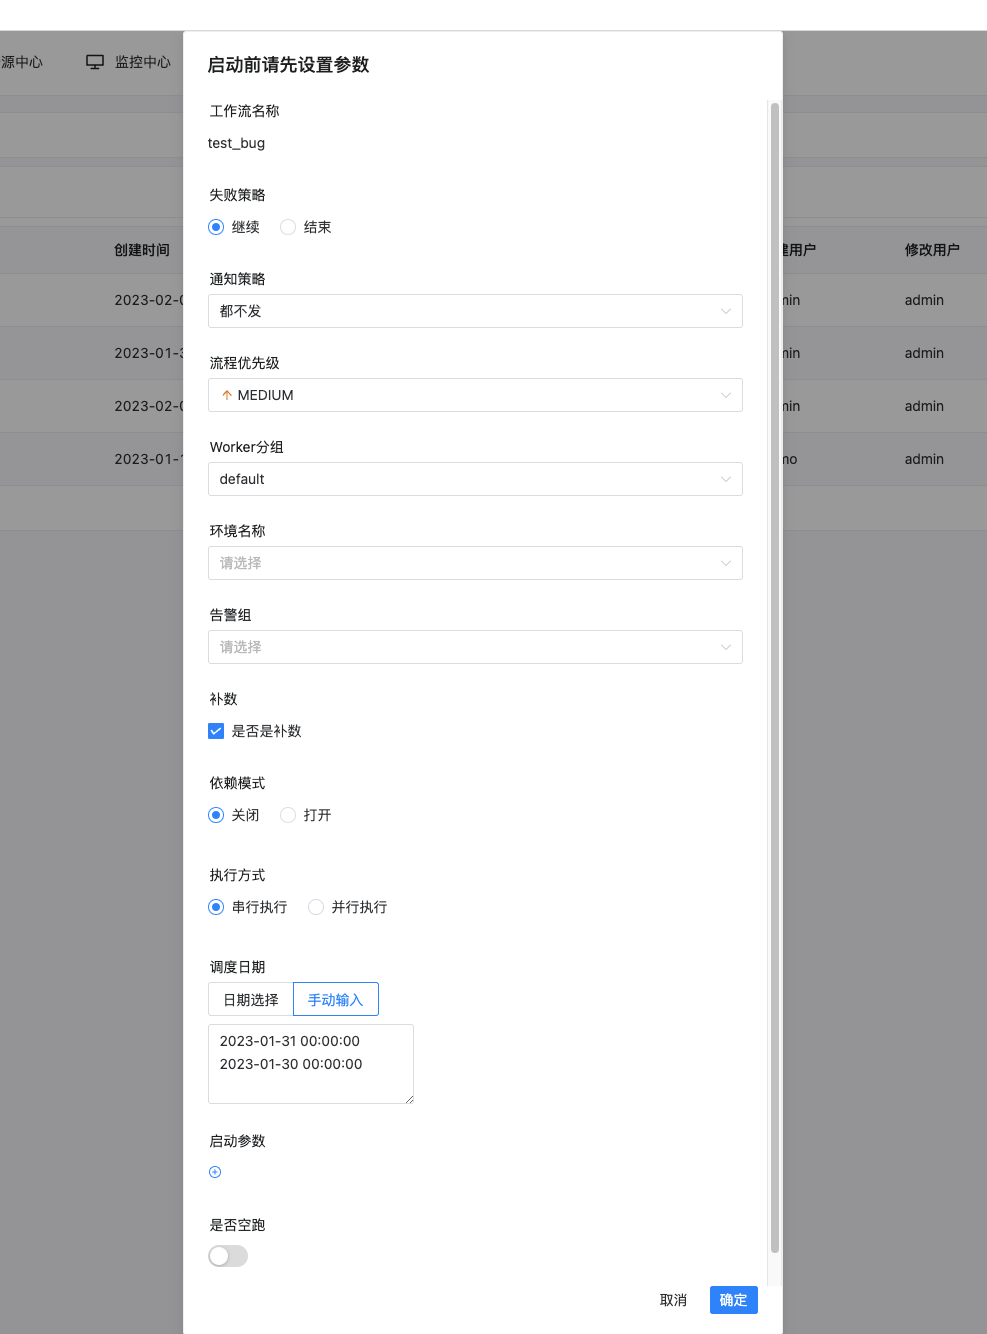
Task: Click date line 2023-01-30 00:00:00
Action: tap(291, 1064)
